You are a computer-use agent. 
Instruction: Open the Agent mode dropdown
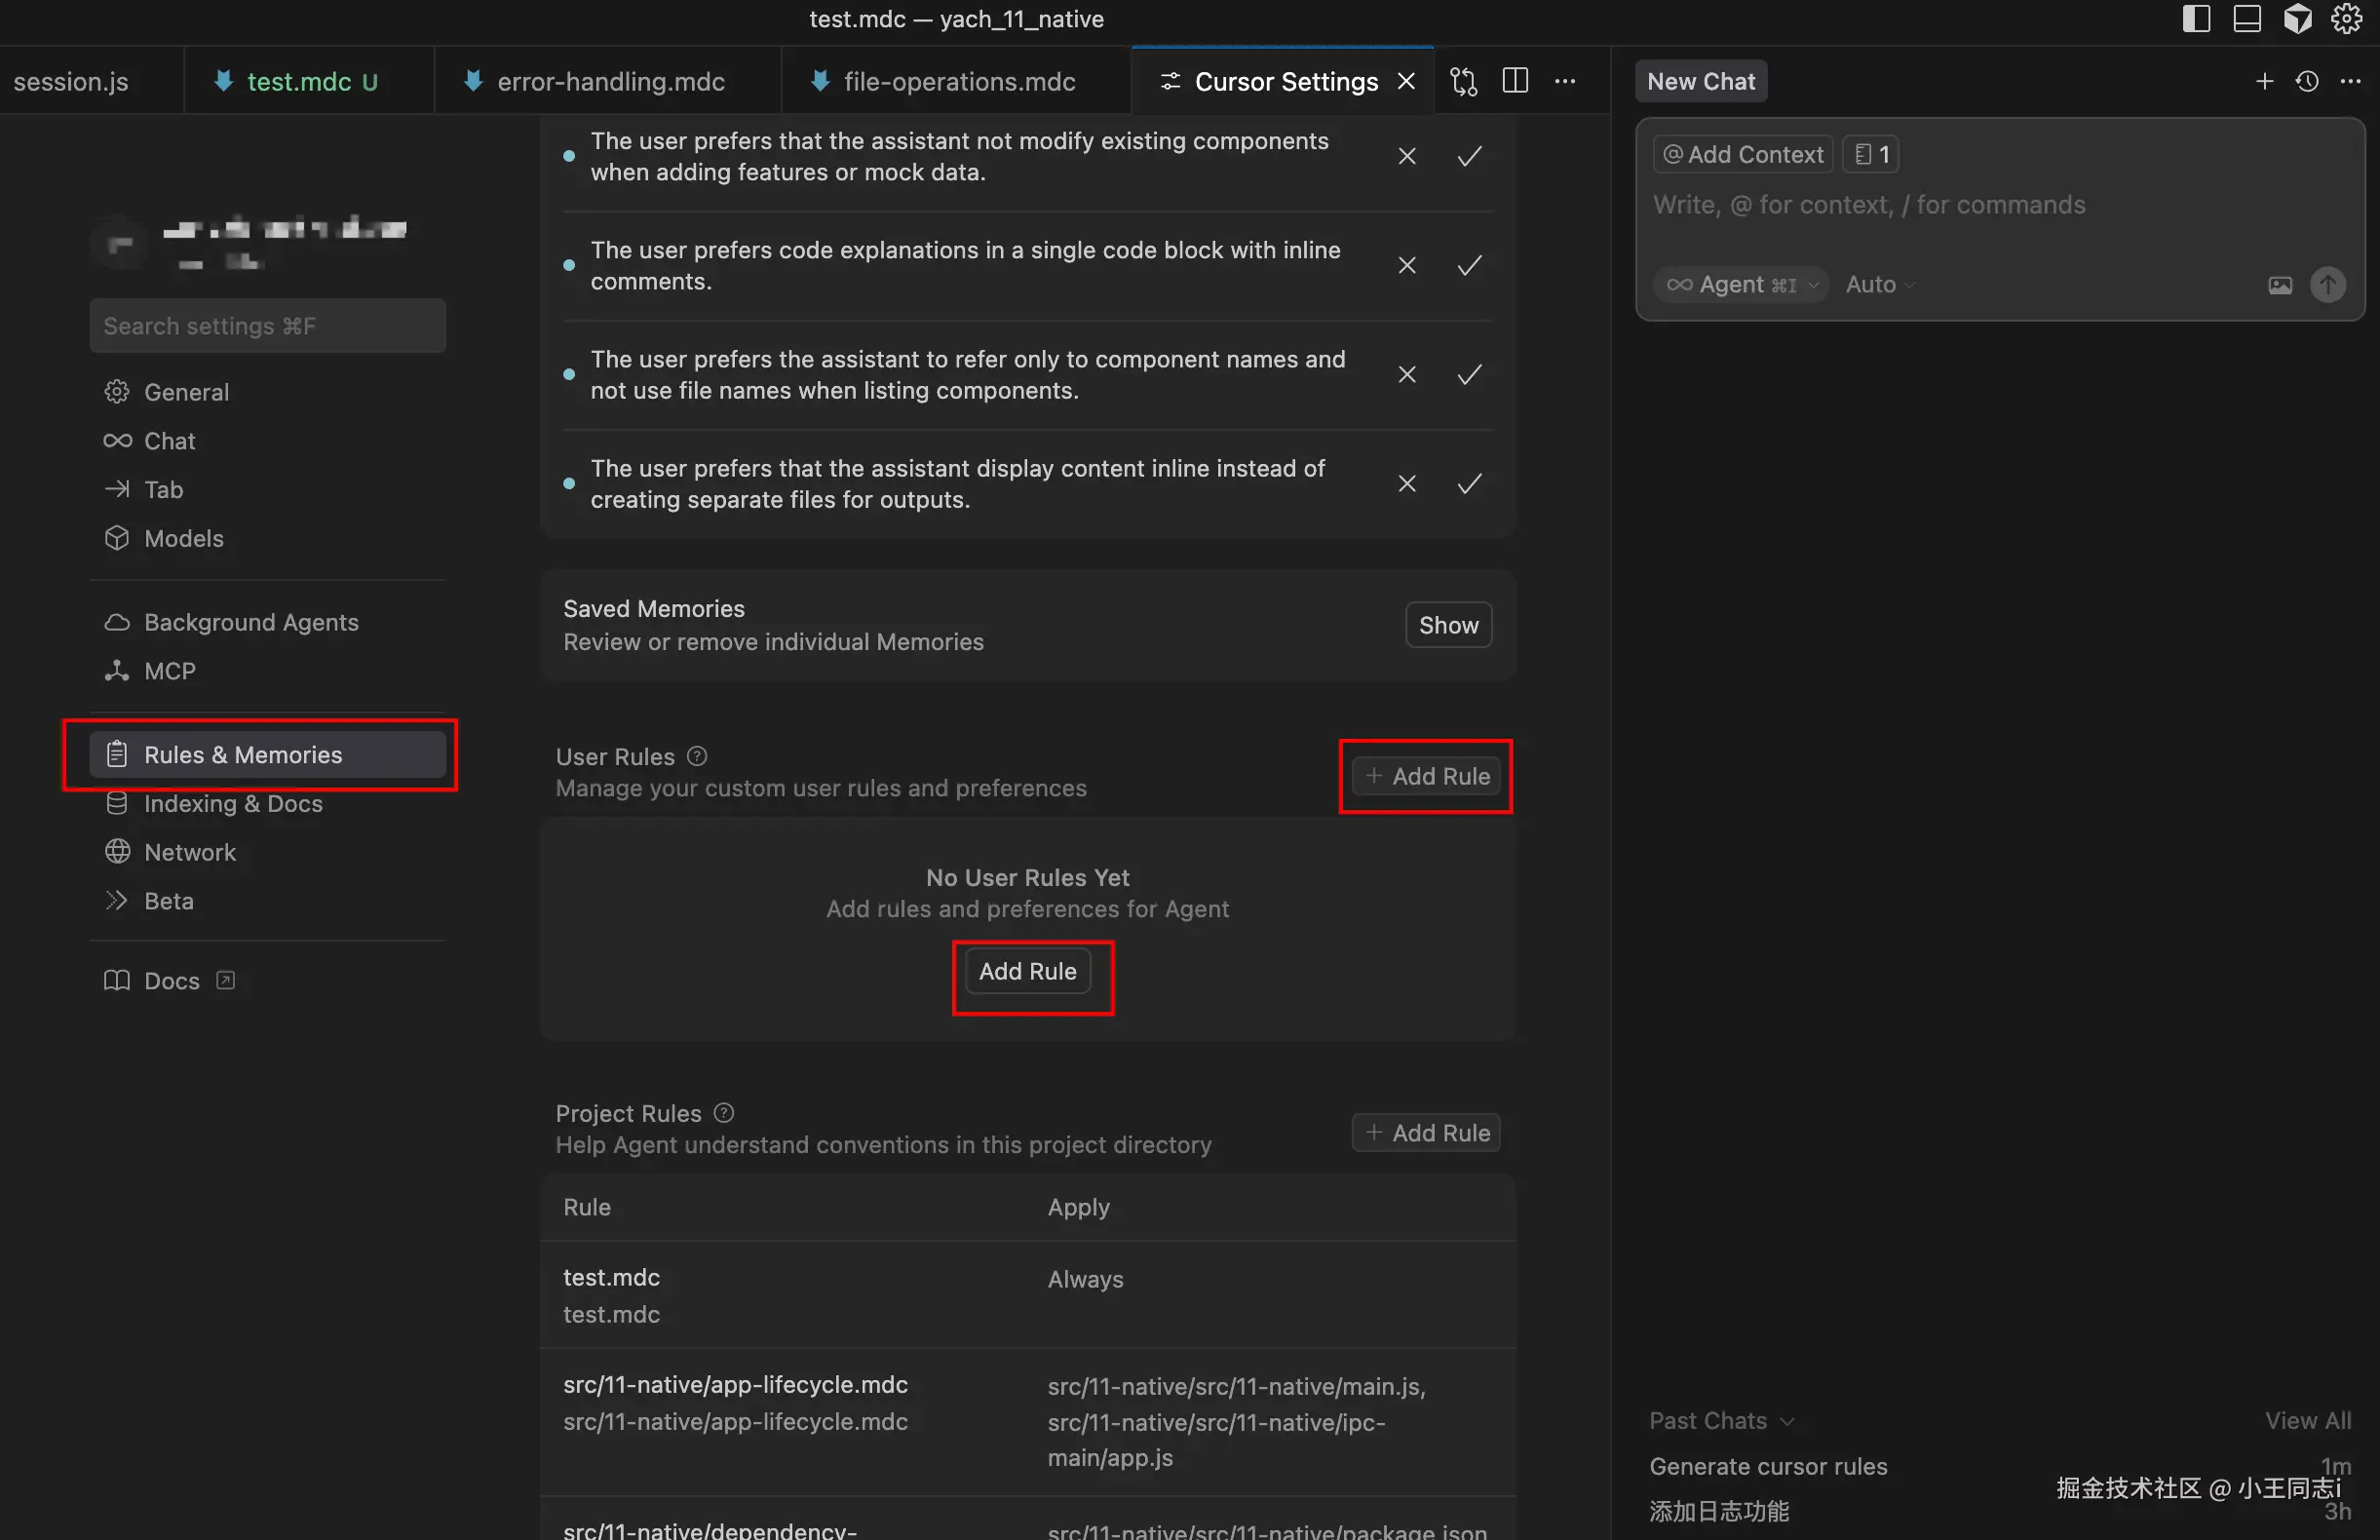point(1741,285)
